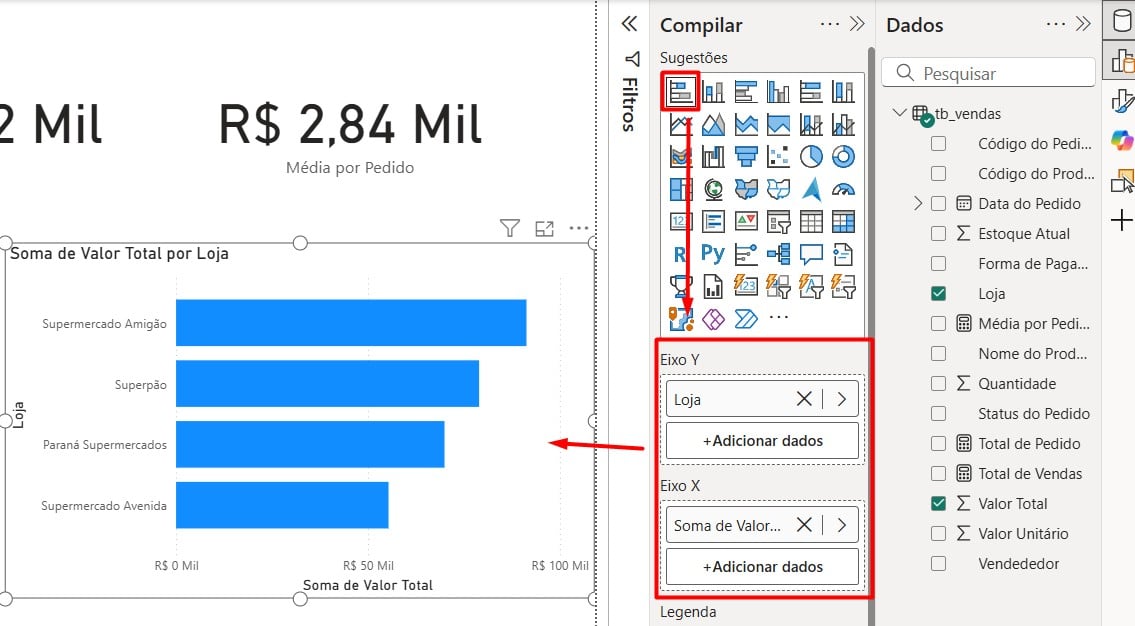Remove Loja from Eixo Y
The image size is (1135, 626).
click(x=804, y=398)
